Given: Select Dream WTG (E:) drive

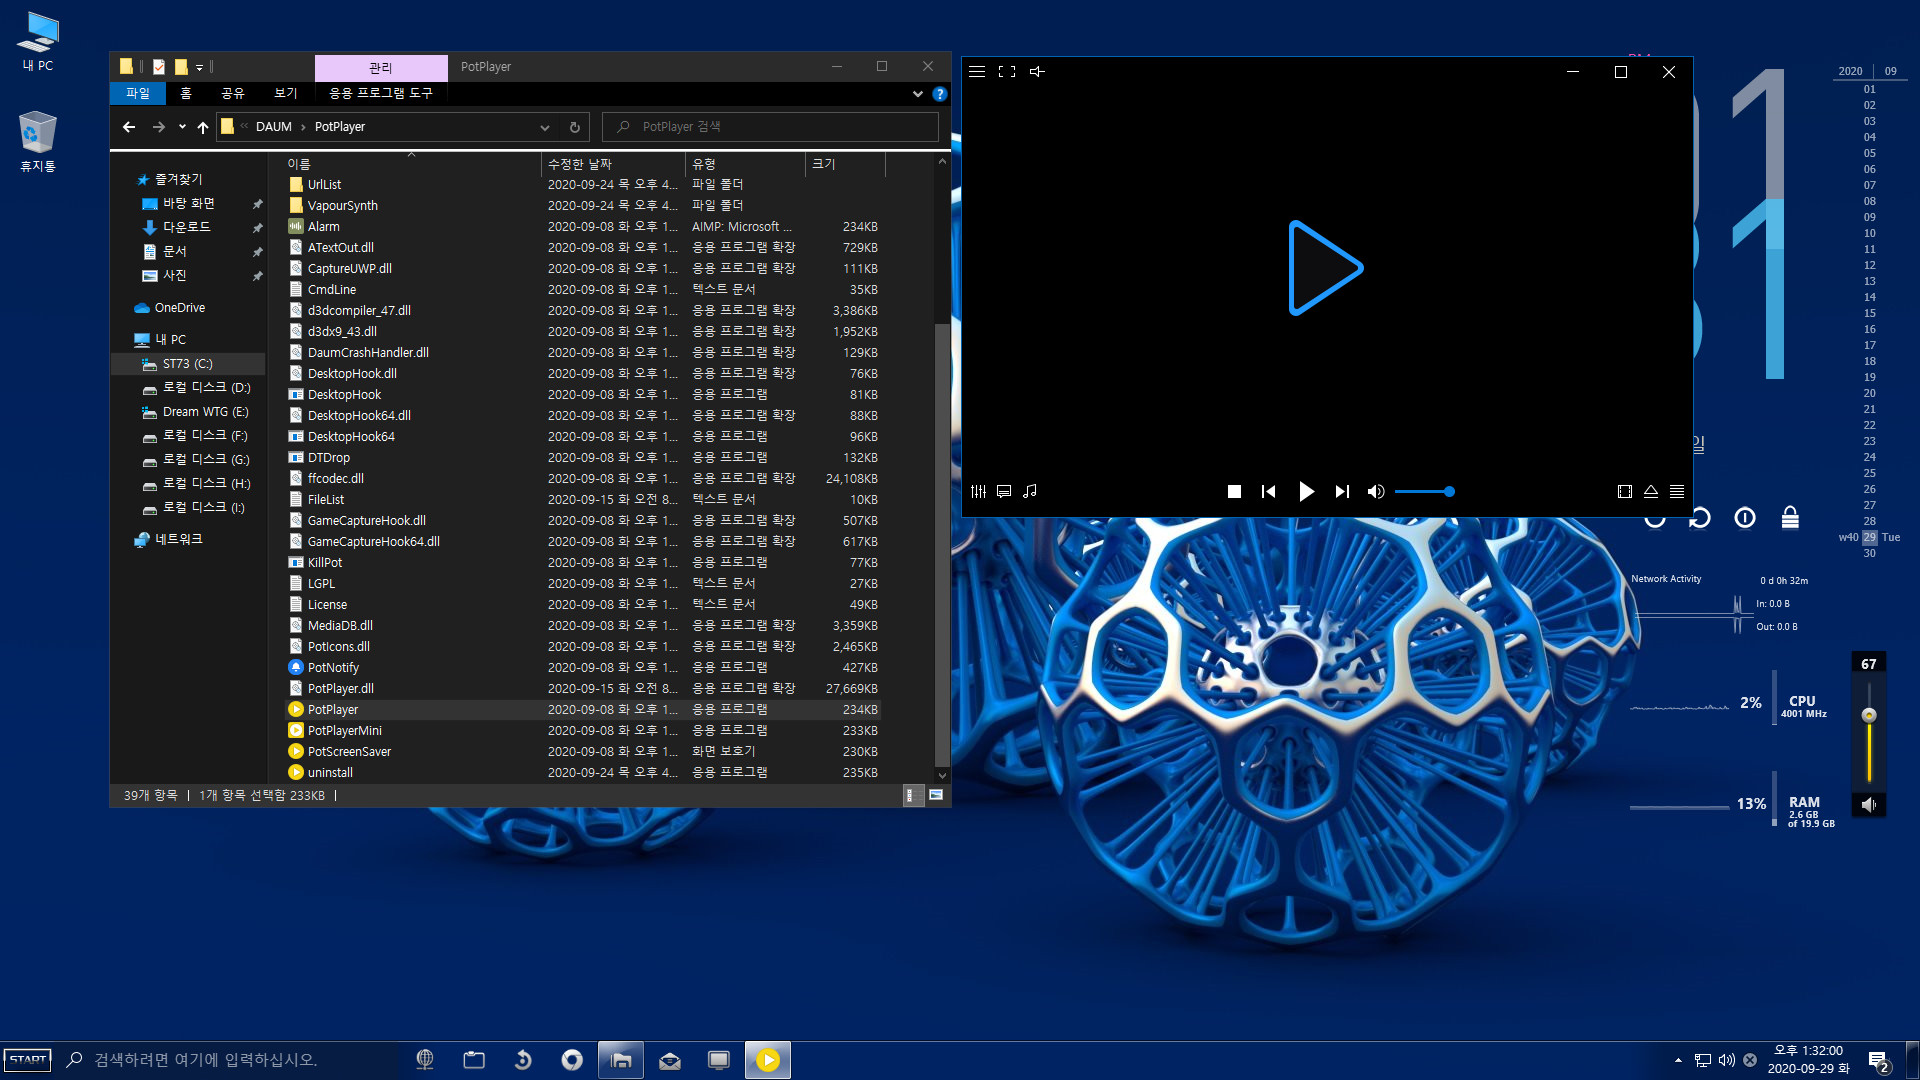Looking at the screenshot, I should click(x=205, y=412).
